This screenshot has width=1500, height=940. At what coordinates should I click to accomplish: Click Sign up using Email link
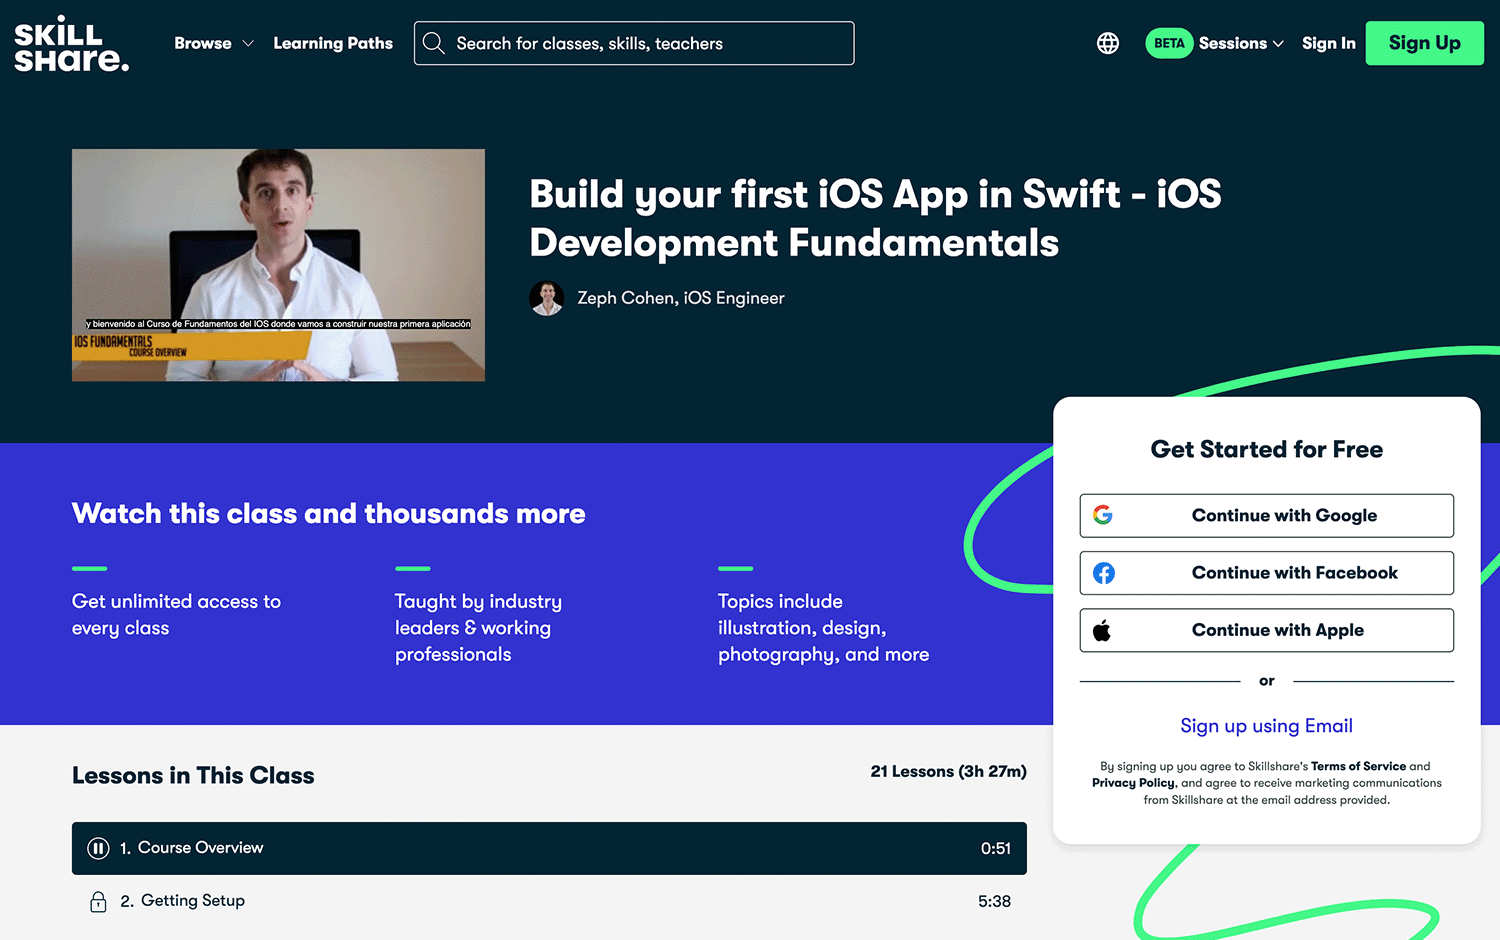pos(1266,725)
